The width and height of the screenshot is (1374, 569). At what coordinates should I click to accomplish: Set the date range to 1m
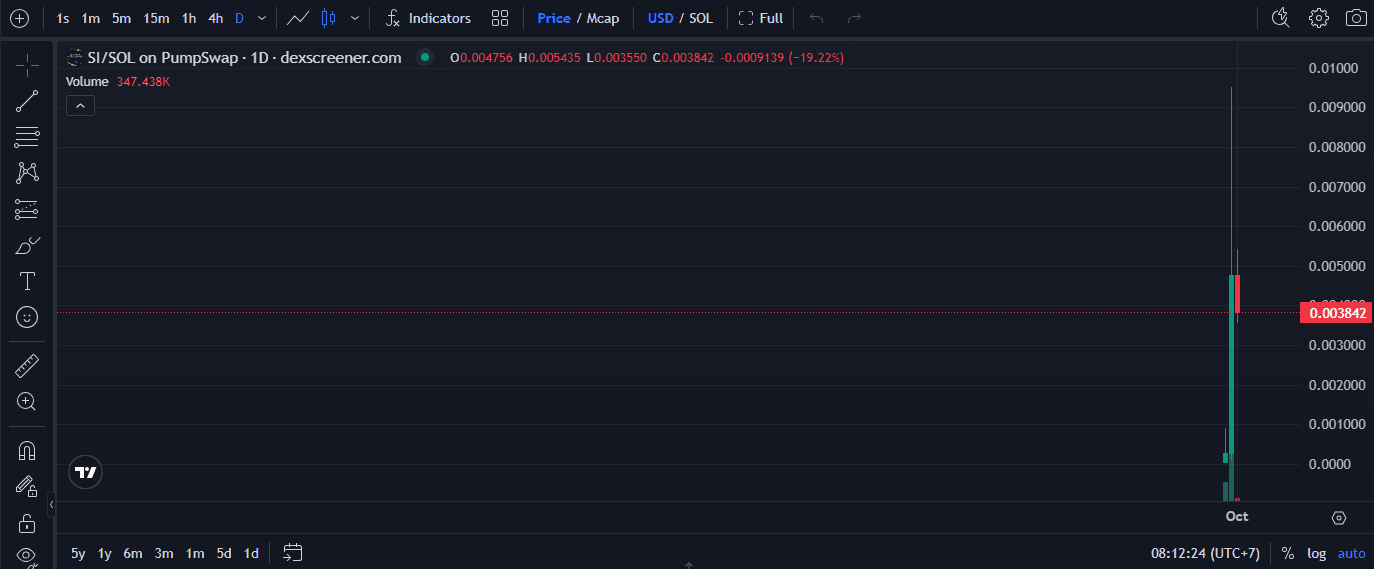coord(195,553)
